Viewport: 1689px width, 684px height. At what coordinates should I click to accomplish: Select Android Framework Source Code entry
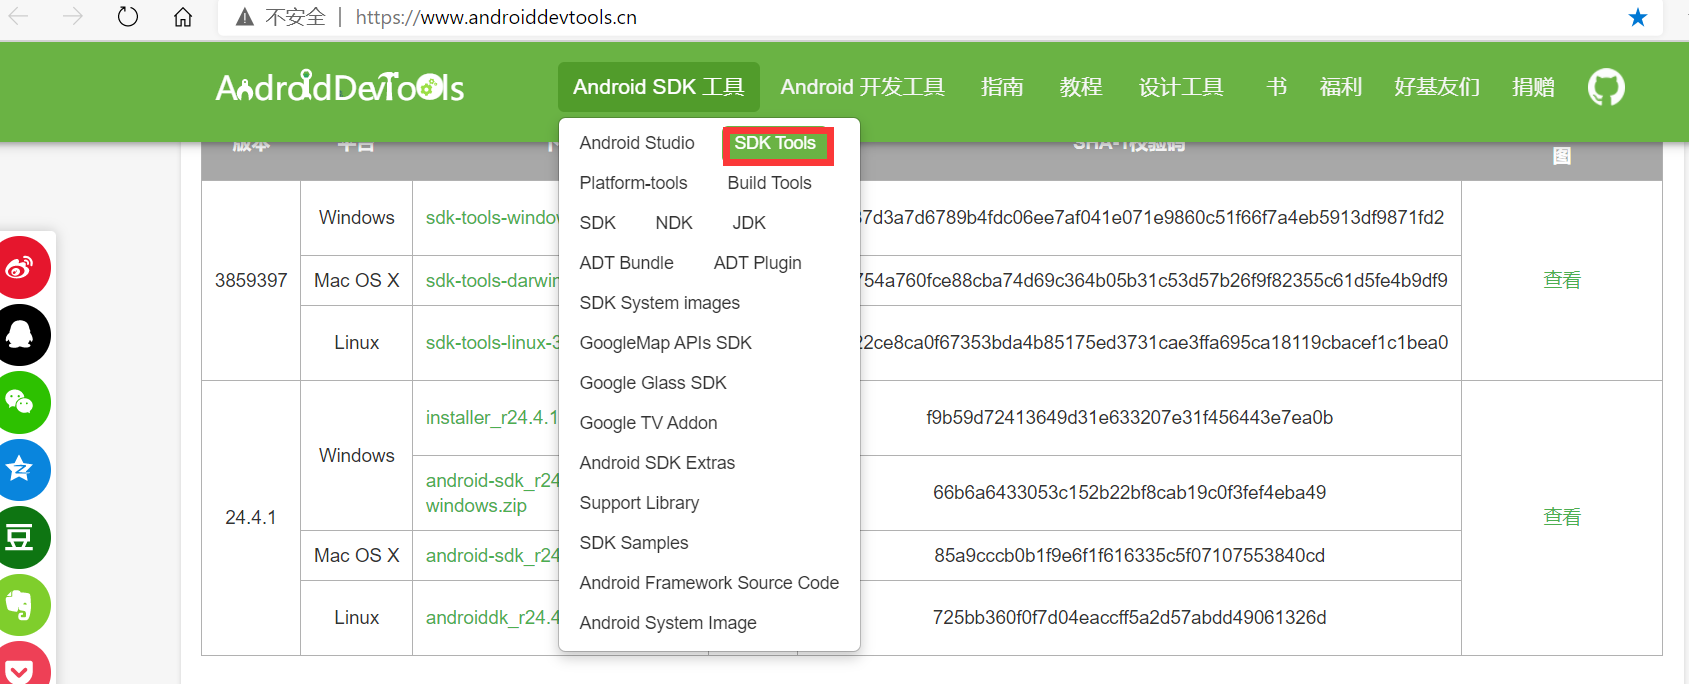(x=709, y=583)
